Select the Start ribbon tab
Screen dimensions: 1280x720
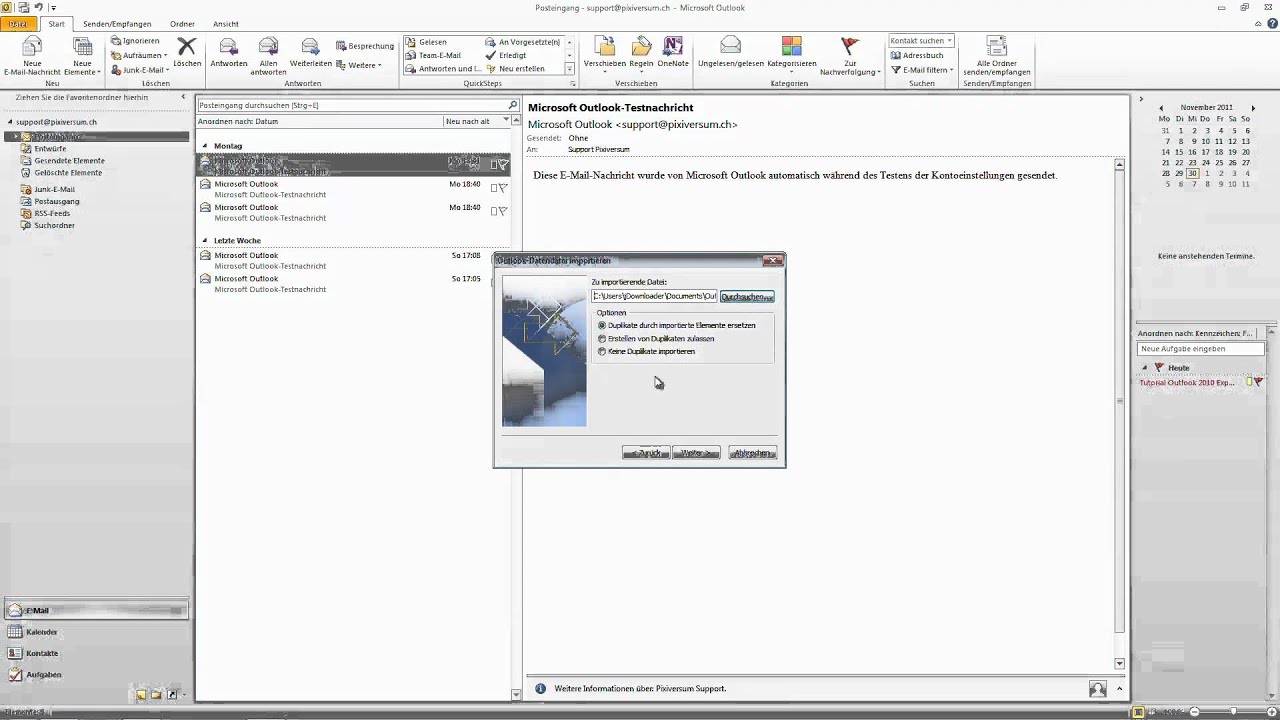coord(57,23)
